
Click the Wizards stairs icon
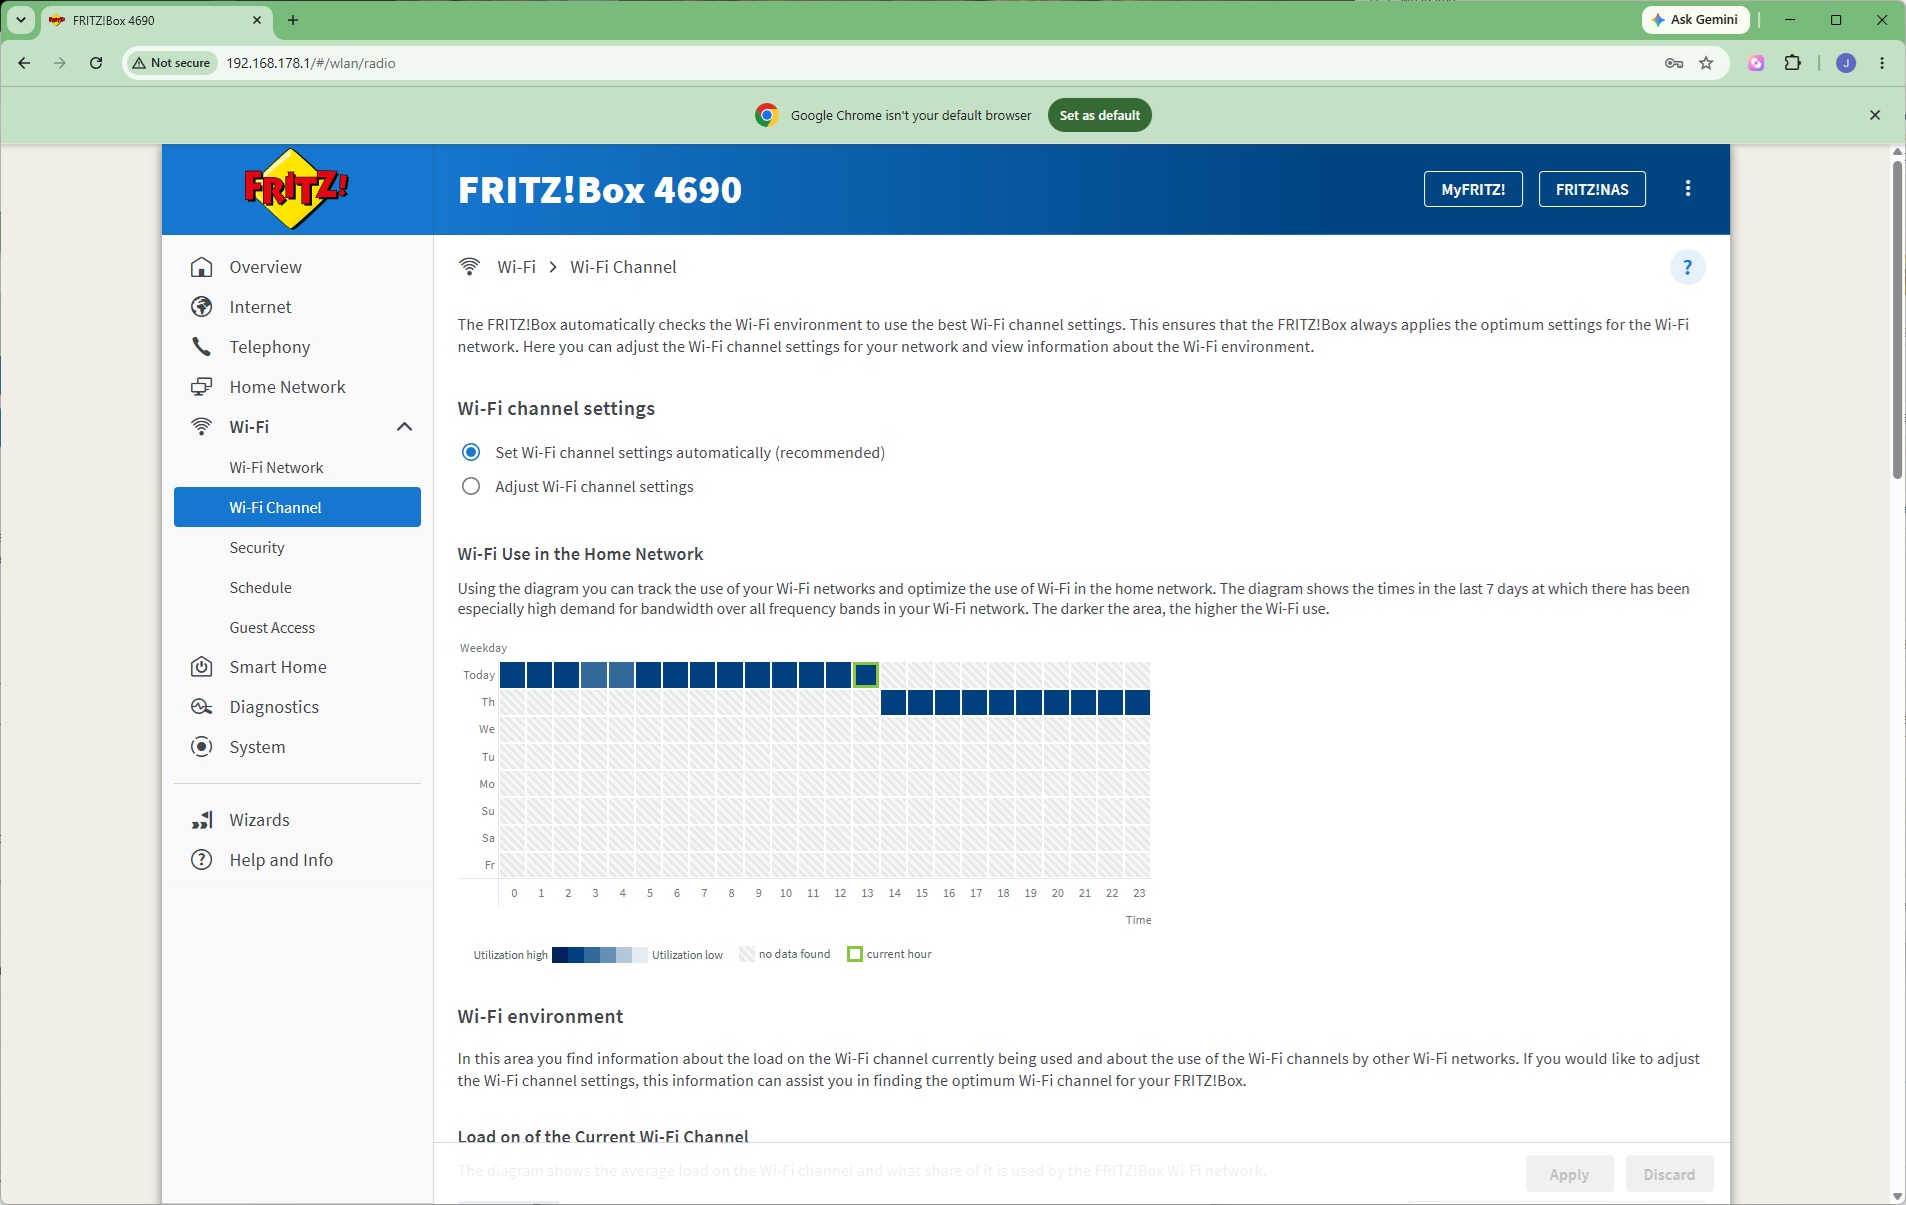202,820
